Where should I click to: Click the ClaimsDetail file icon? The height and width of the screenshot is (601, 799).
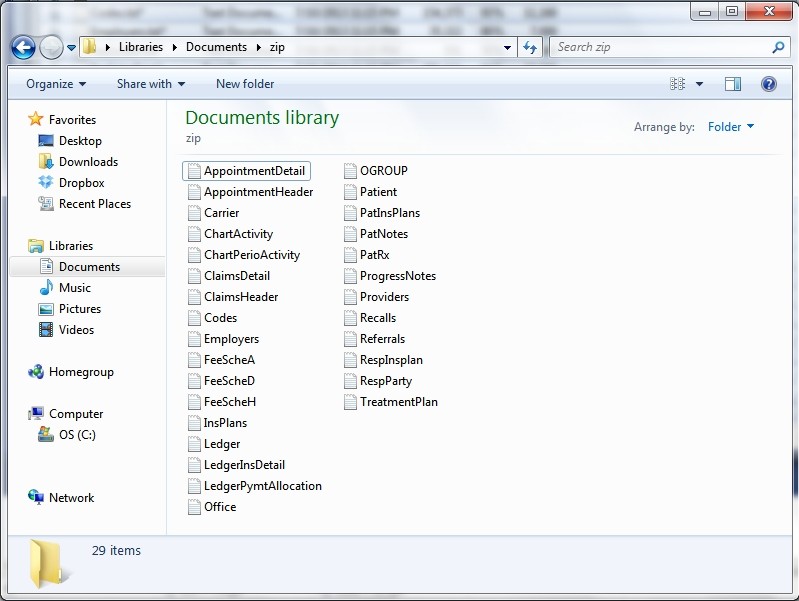click(x=194, y=276)
